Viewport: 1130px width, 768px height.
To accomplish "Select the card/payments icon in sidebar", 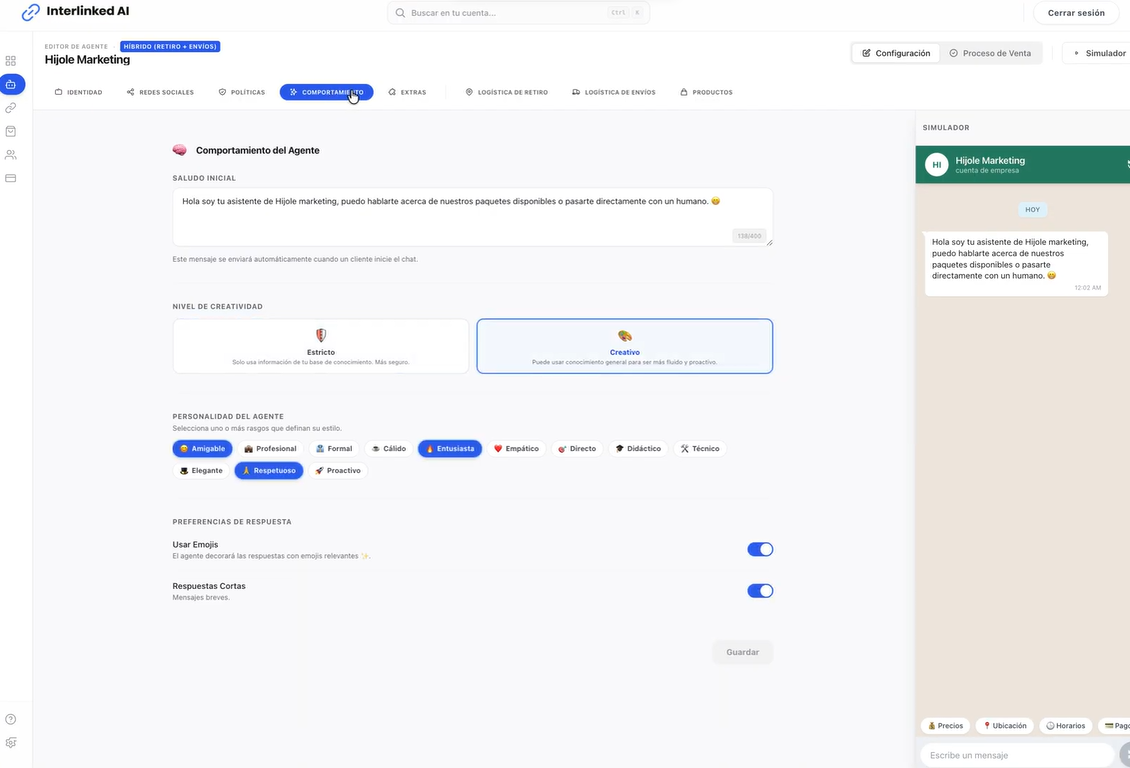I will (10, 177).
